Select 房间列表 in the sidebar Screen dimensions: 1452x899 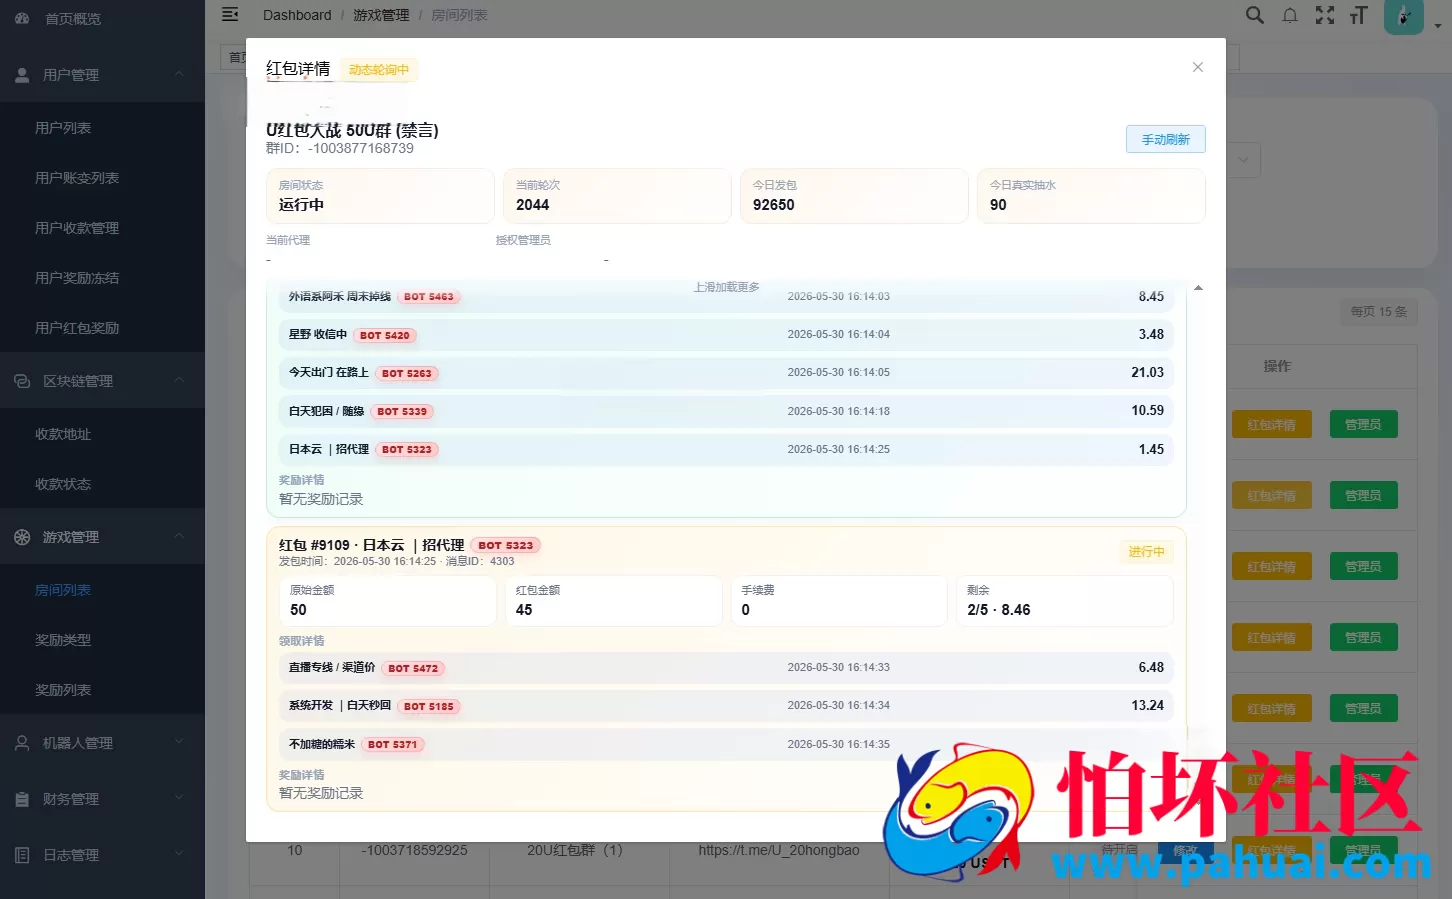click(102, 590)
